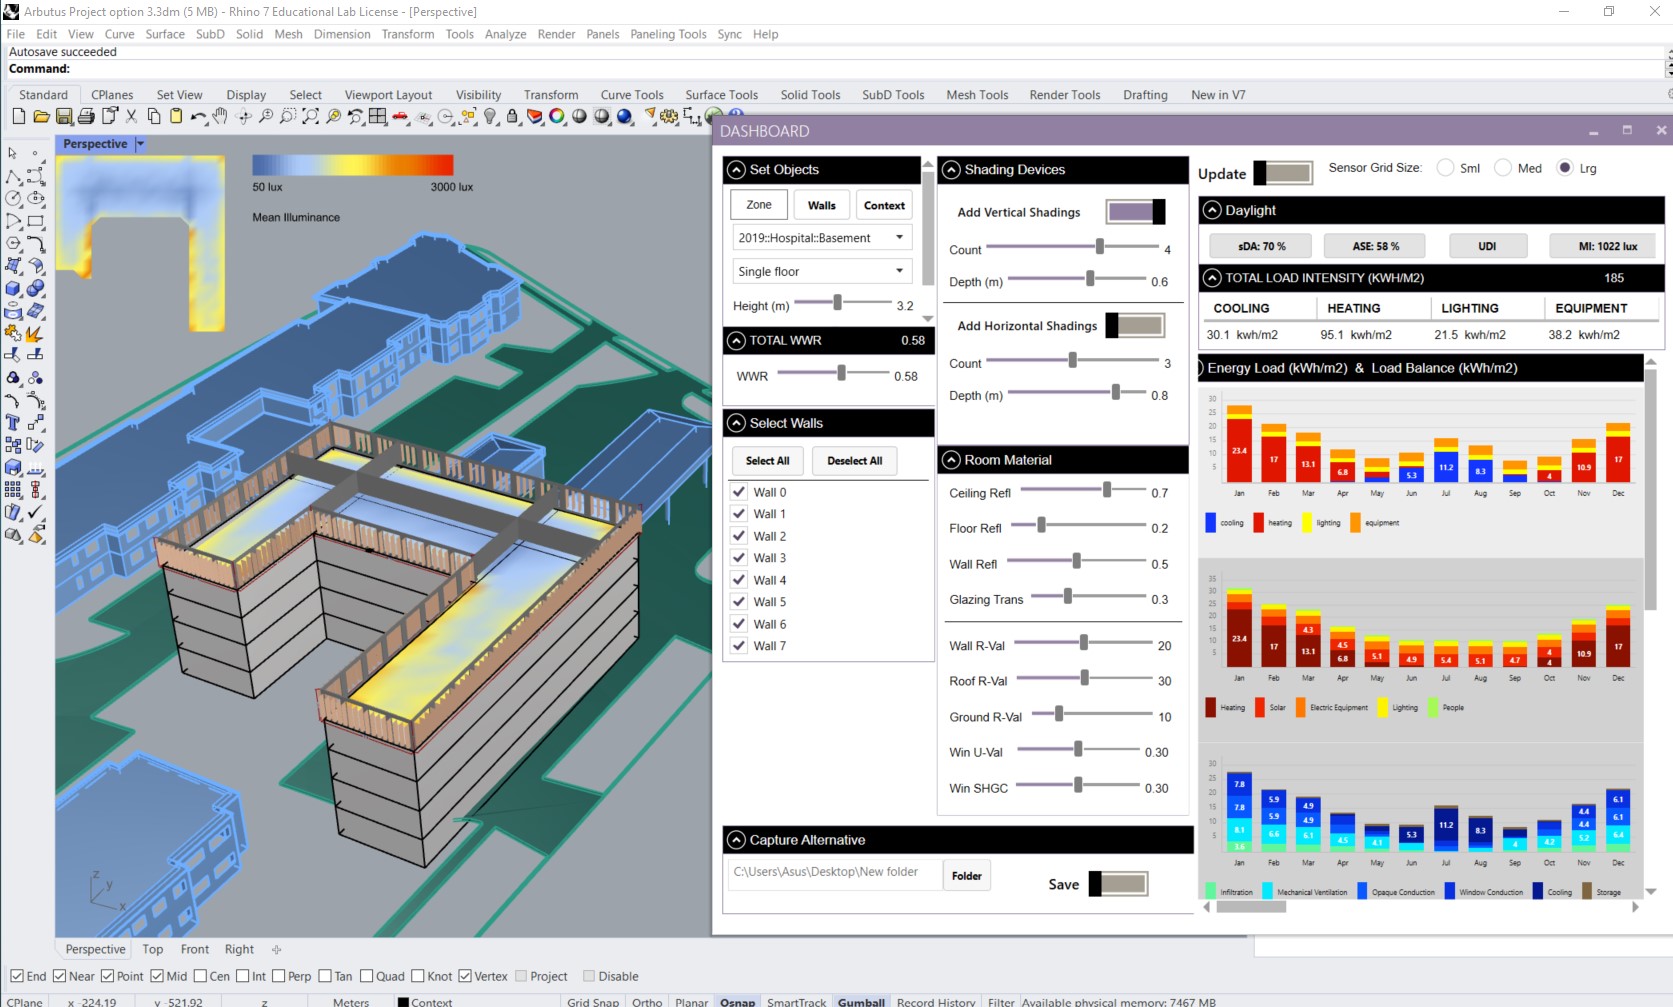Collapse the Room Material section
The height and width of the screenshot is (1007, 1673).
952,460
